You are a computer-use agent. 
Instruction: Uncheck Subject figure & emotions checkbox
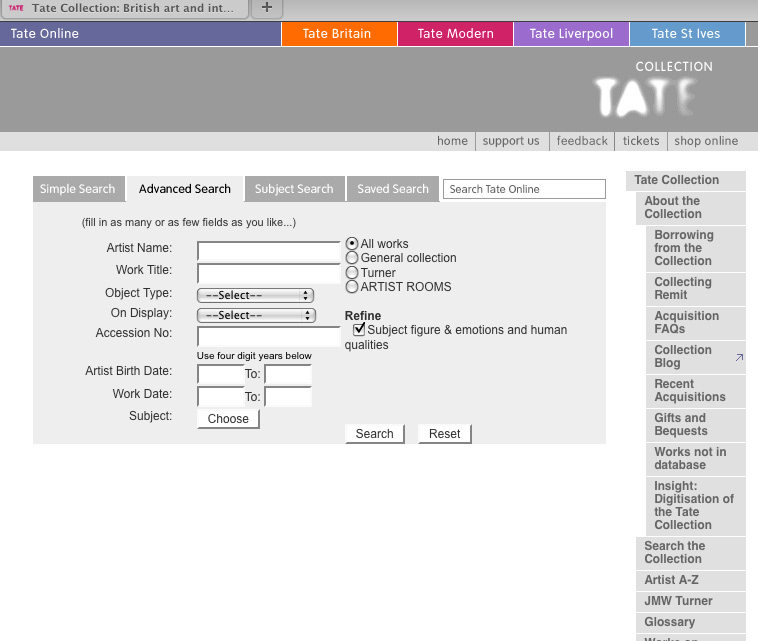[359, 329]
